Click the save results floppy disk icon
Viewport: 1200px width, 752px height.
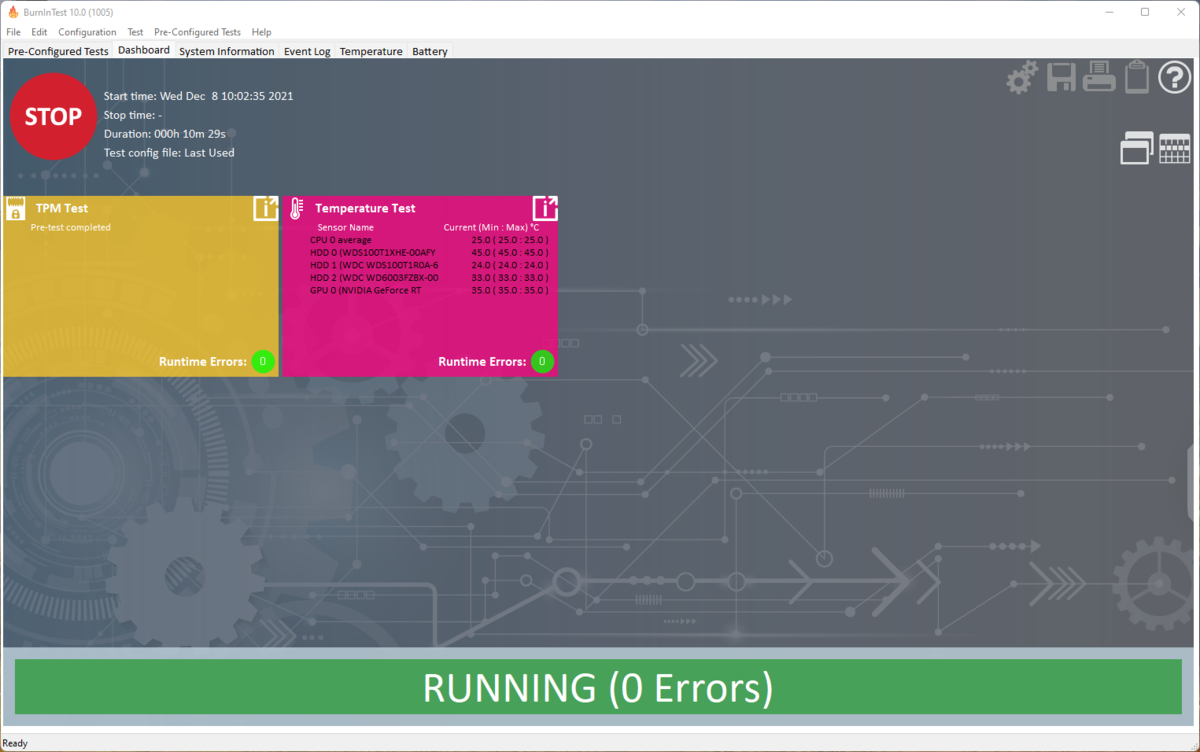click(1061, 77)
